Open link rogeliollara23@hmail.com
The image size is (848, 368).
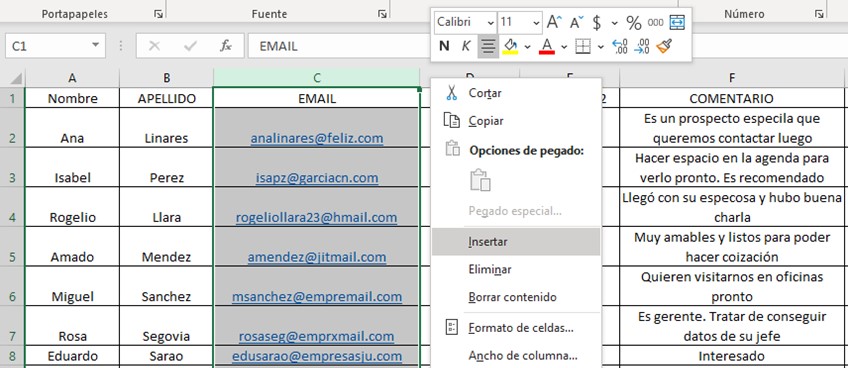(x=316, y=217)
